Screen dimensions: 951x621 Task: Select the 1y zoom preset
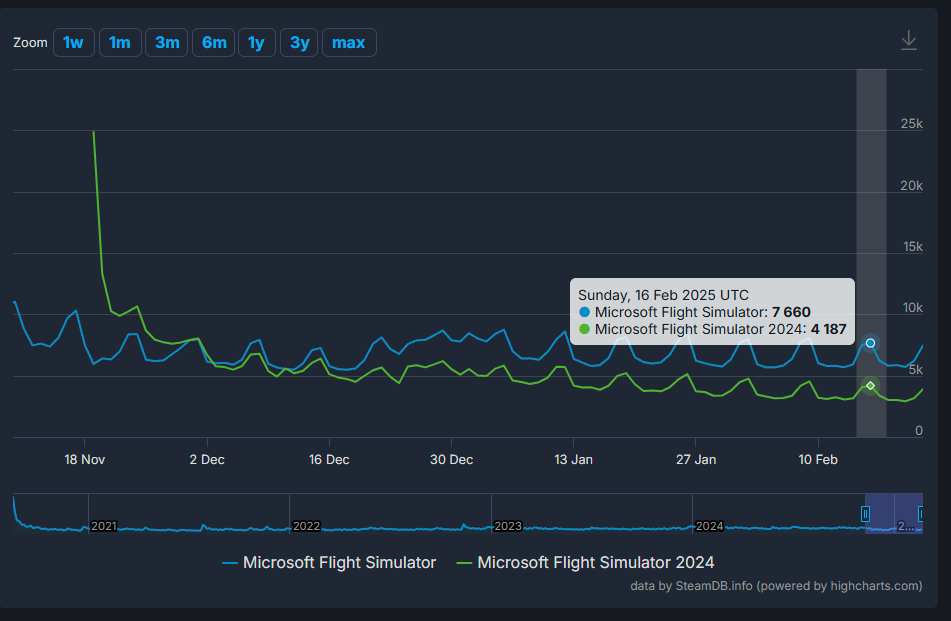pos(256,42)
